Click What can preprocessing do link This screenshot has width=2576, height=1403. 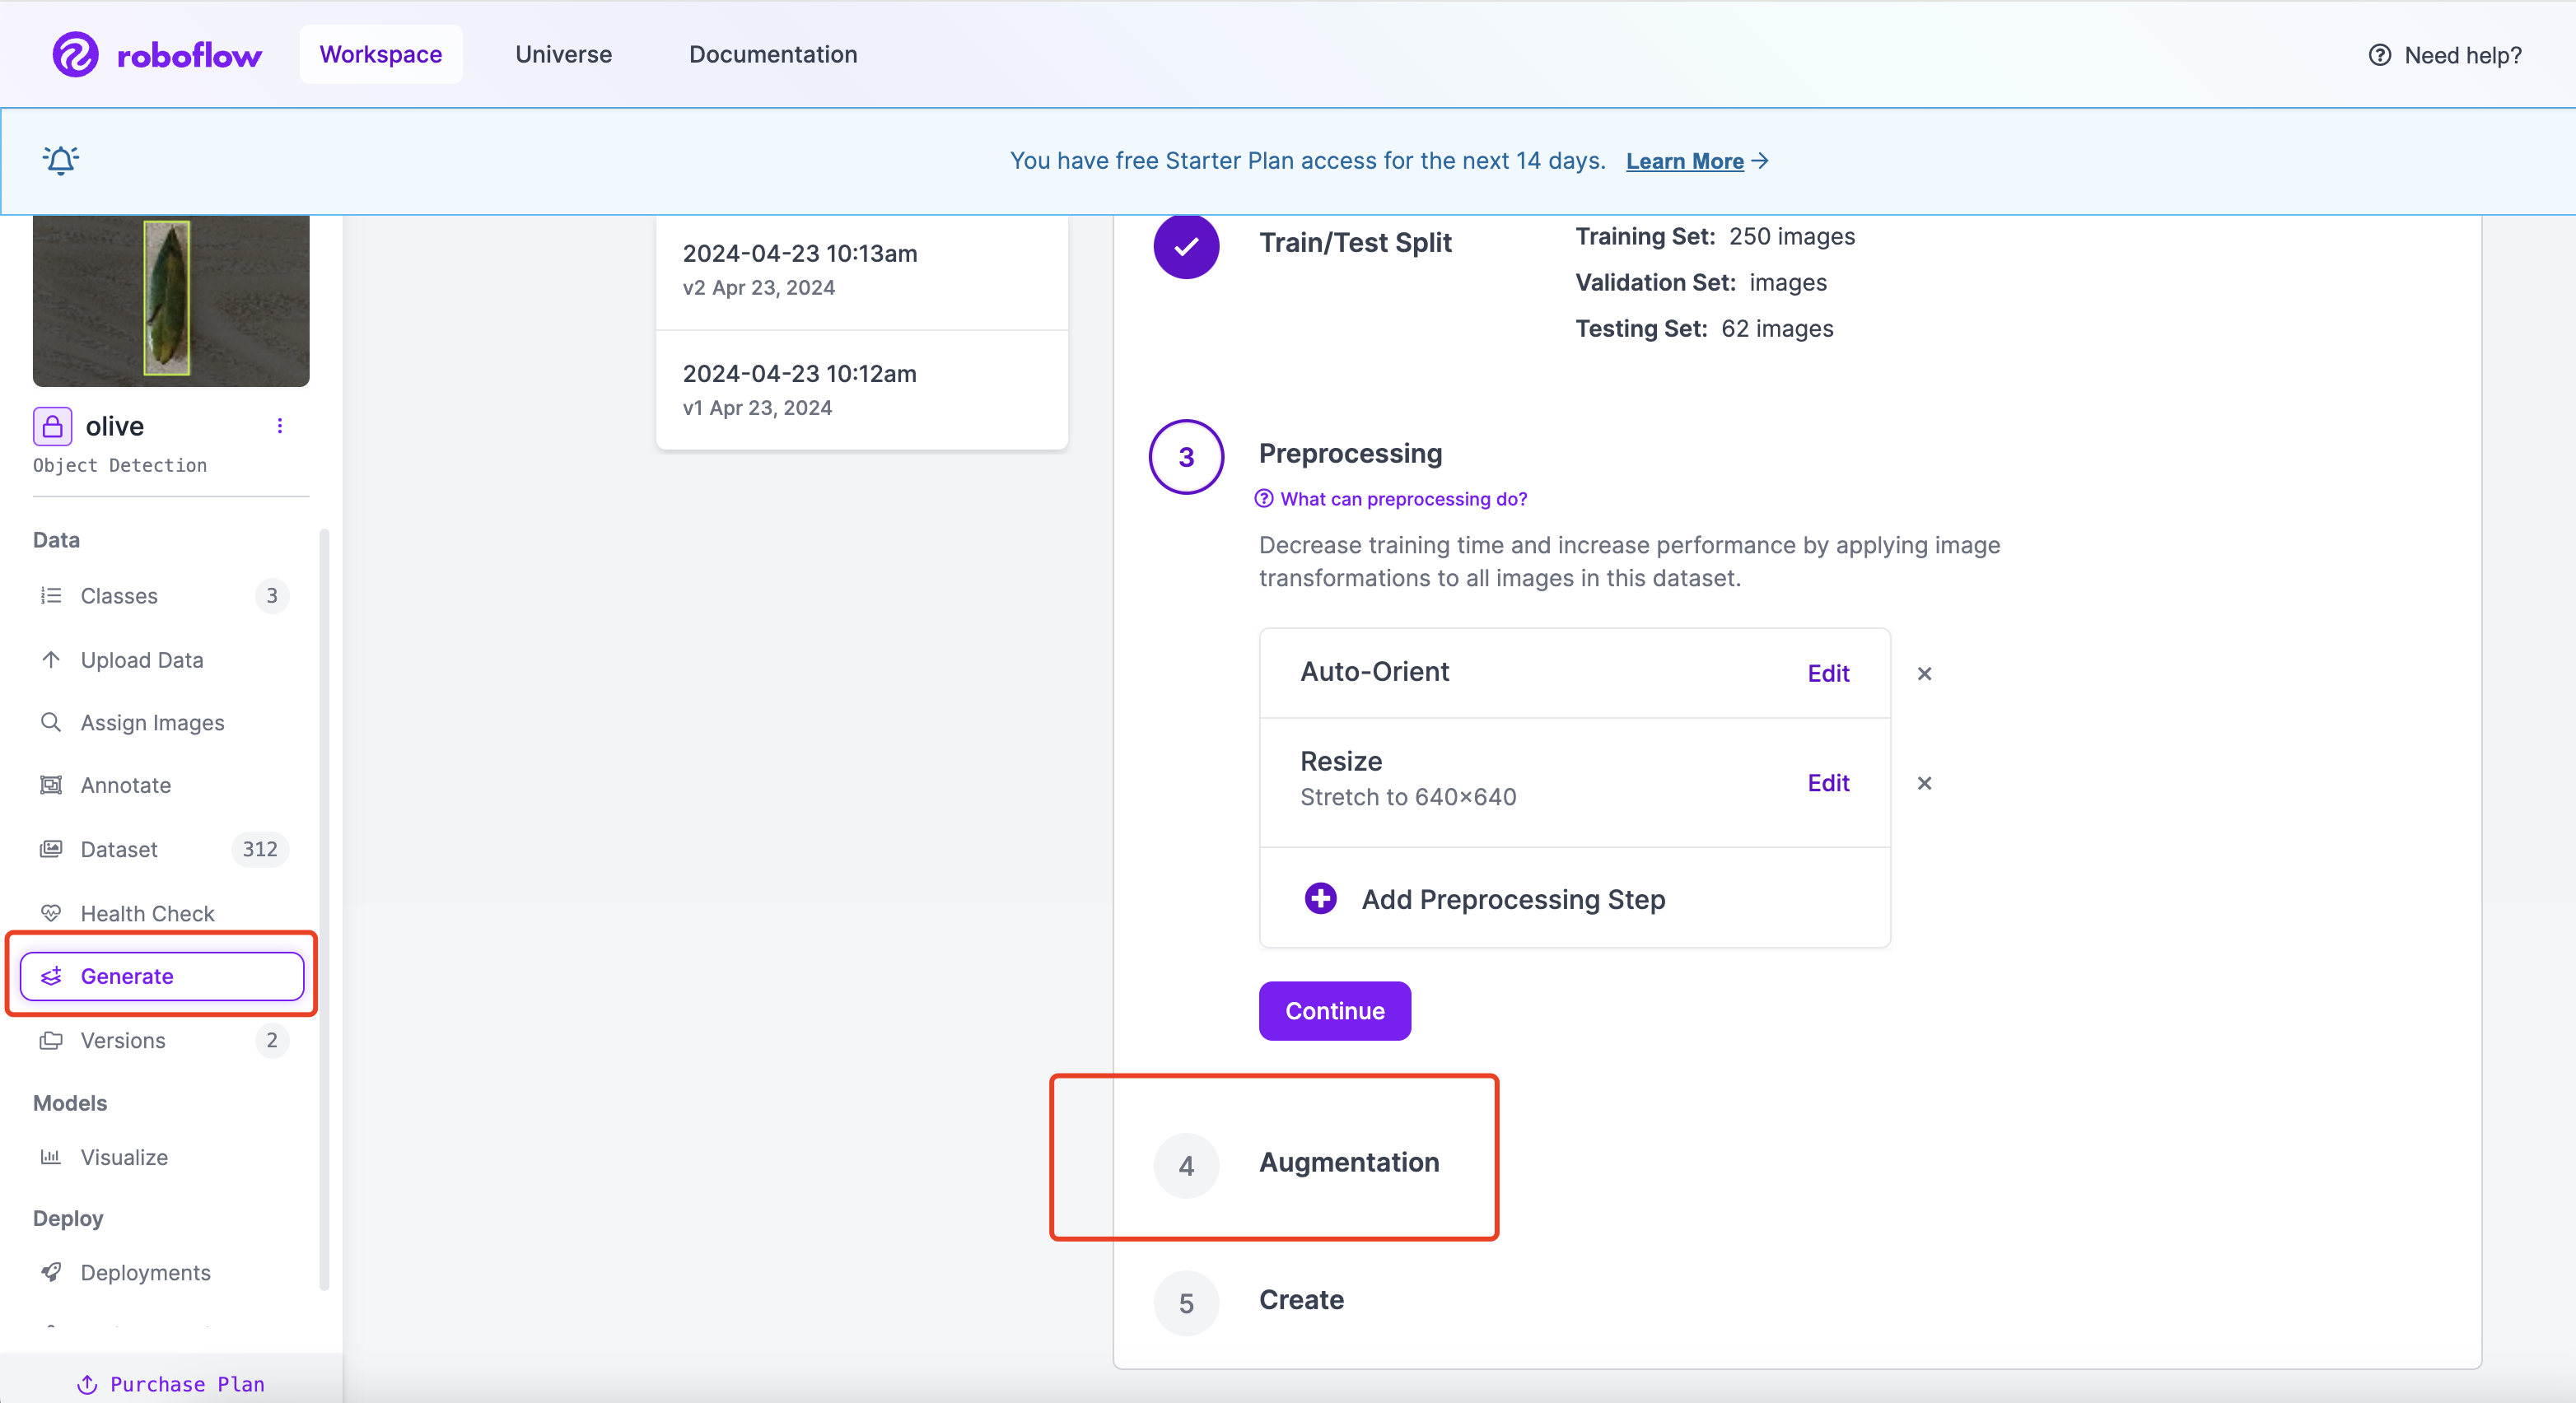coord(1402,498)
